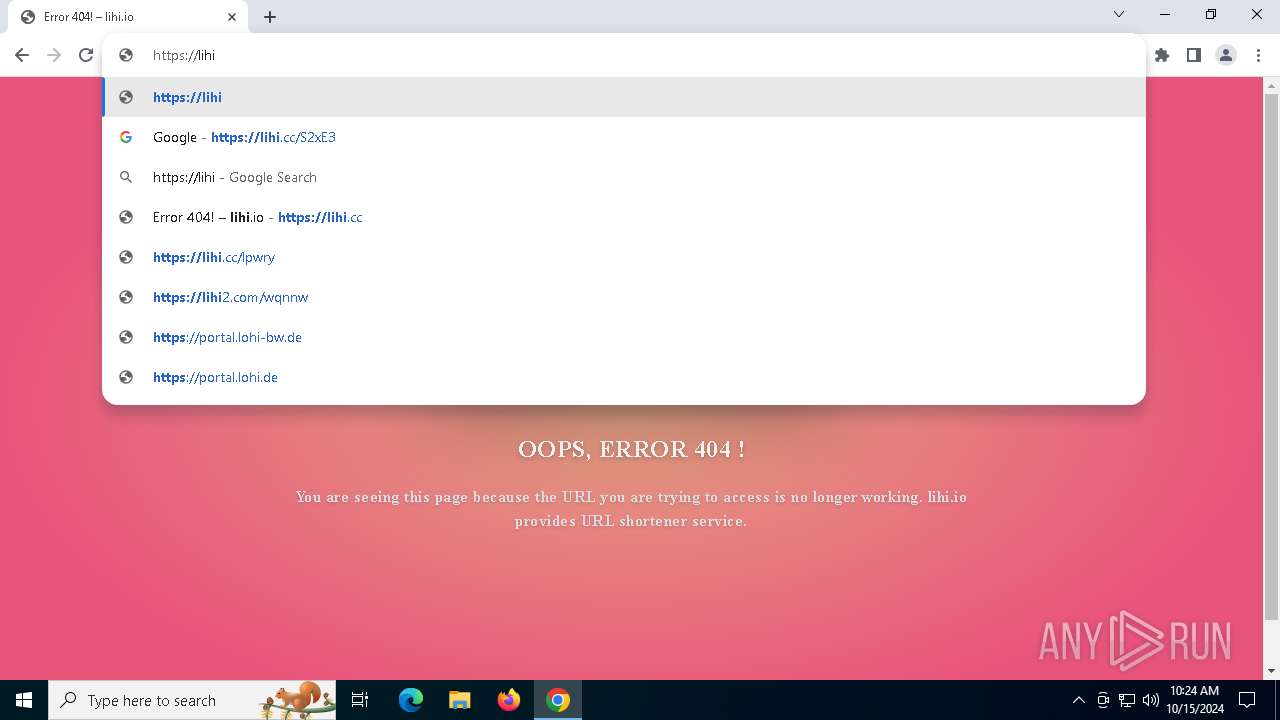
Task: Click the OOPS, ERROR 404 heading
Action: click(x=631, y=450)
